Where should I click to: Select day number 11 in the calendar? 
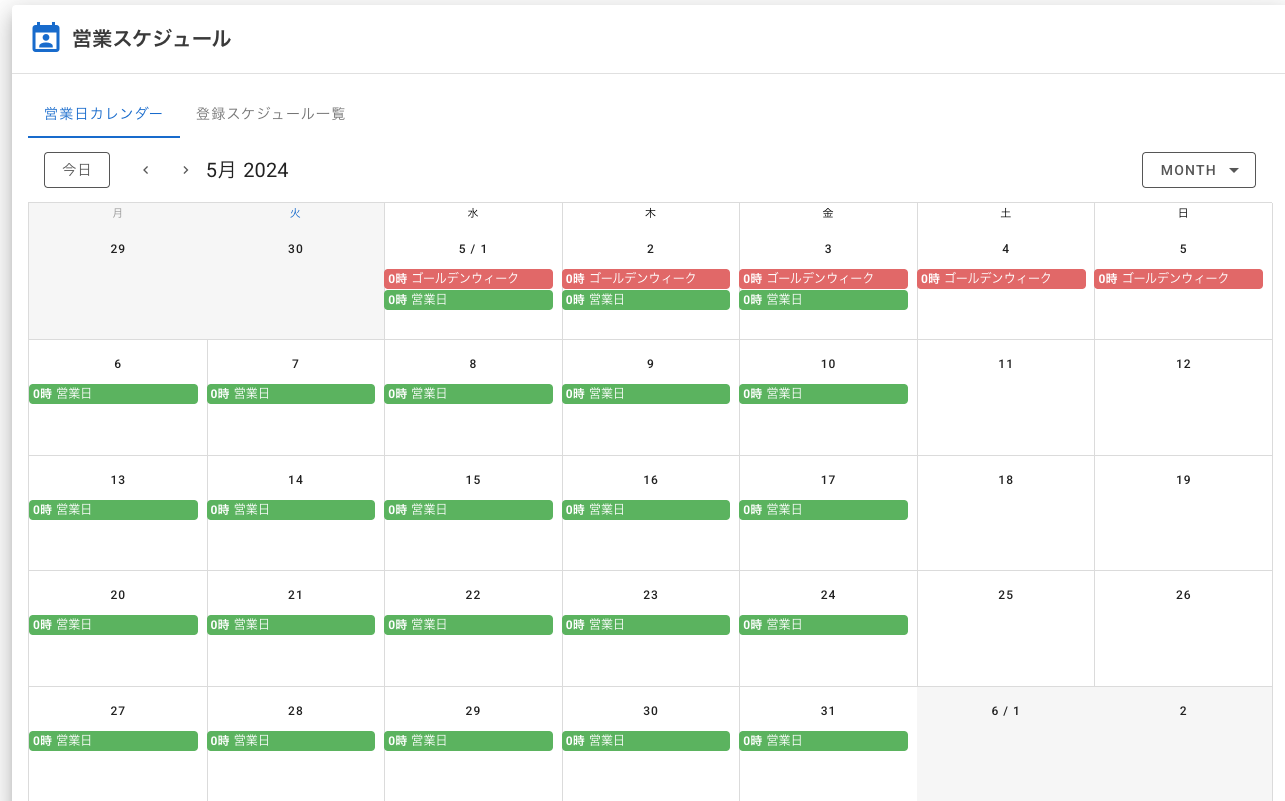tap(1006, 364)
